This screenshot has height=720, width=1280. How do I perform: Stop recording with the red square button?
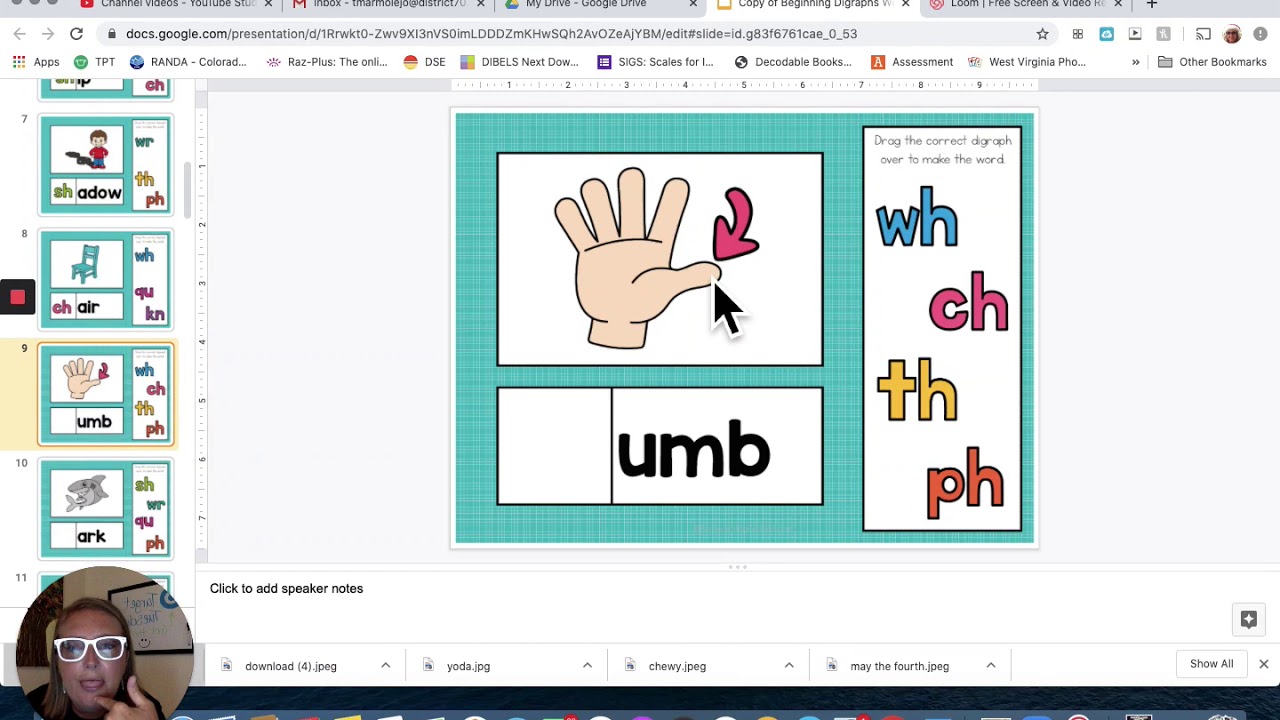[17, 297]
